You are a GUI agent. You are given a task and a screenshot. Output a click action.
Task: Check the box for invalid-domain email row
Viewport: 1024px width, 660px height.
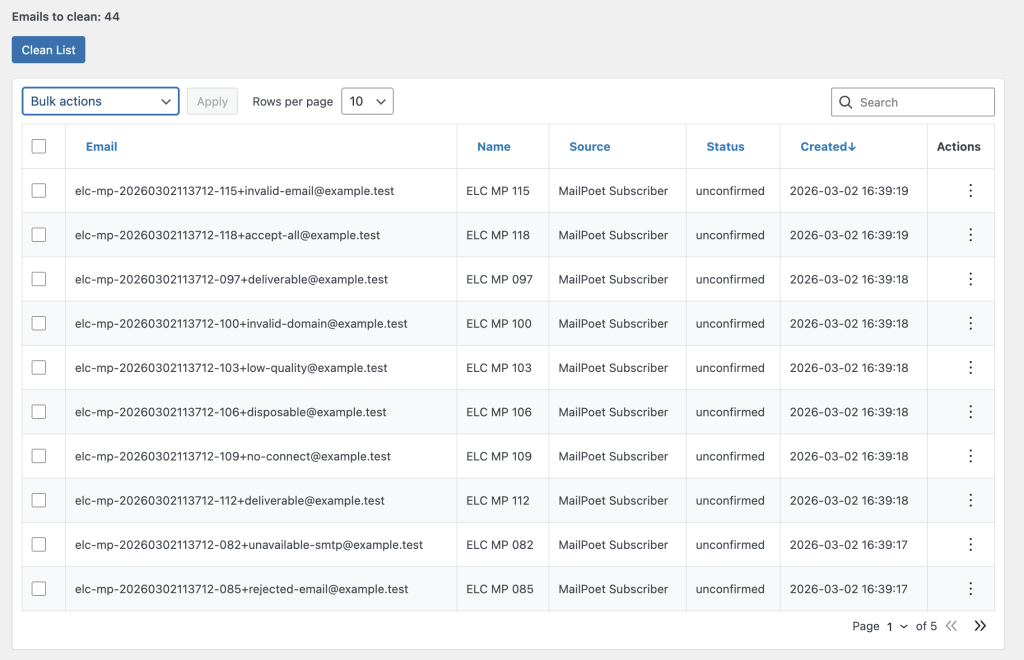tap(39, 323)
